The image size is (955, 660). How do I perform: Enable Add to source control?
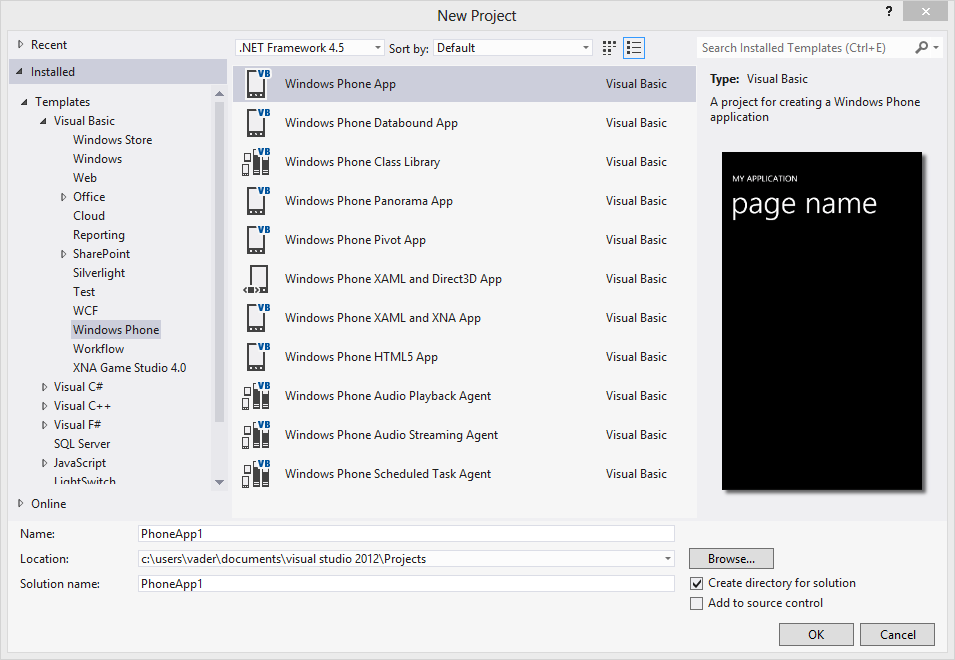(x=696, y=603)
